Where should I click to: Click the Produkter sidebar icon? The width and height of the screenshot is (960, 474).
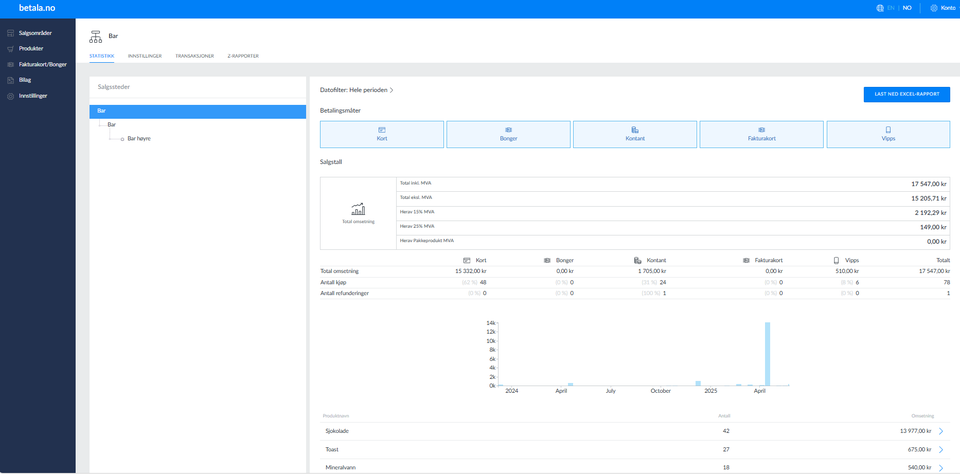click(x=10, y=48)
